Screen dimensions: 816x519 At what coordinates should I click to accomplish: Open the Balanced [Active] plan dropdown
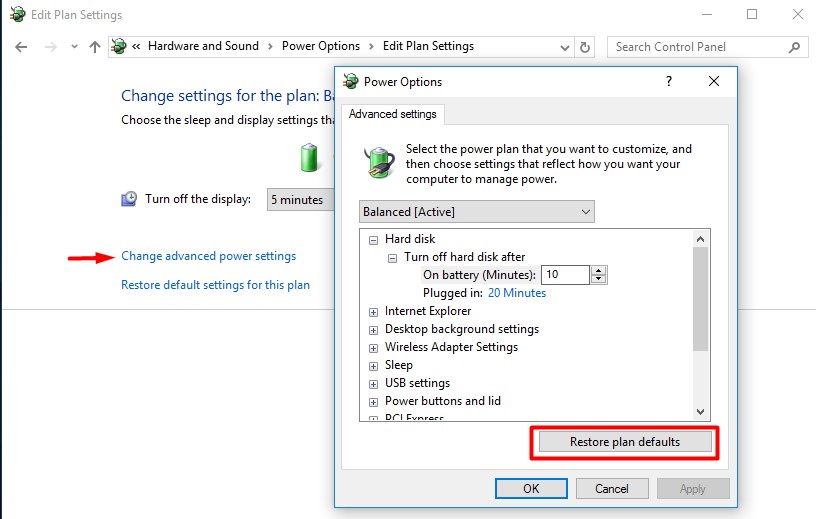click(x=476, y=212)
